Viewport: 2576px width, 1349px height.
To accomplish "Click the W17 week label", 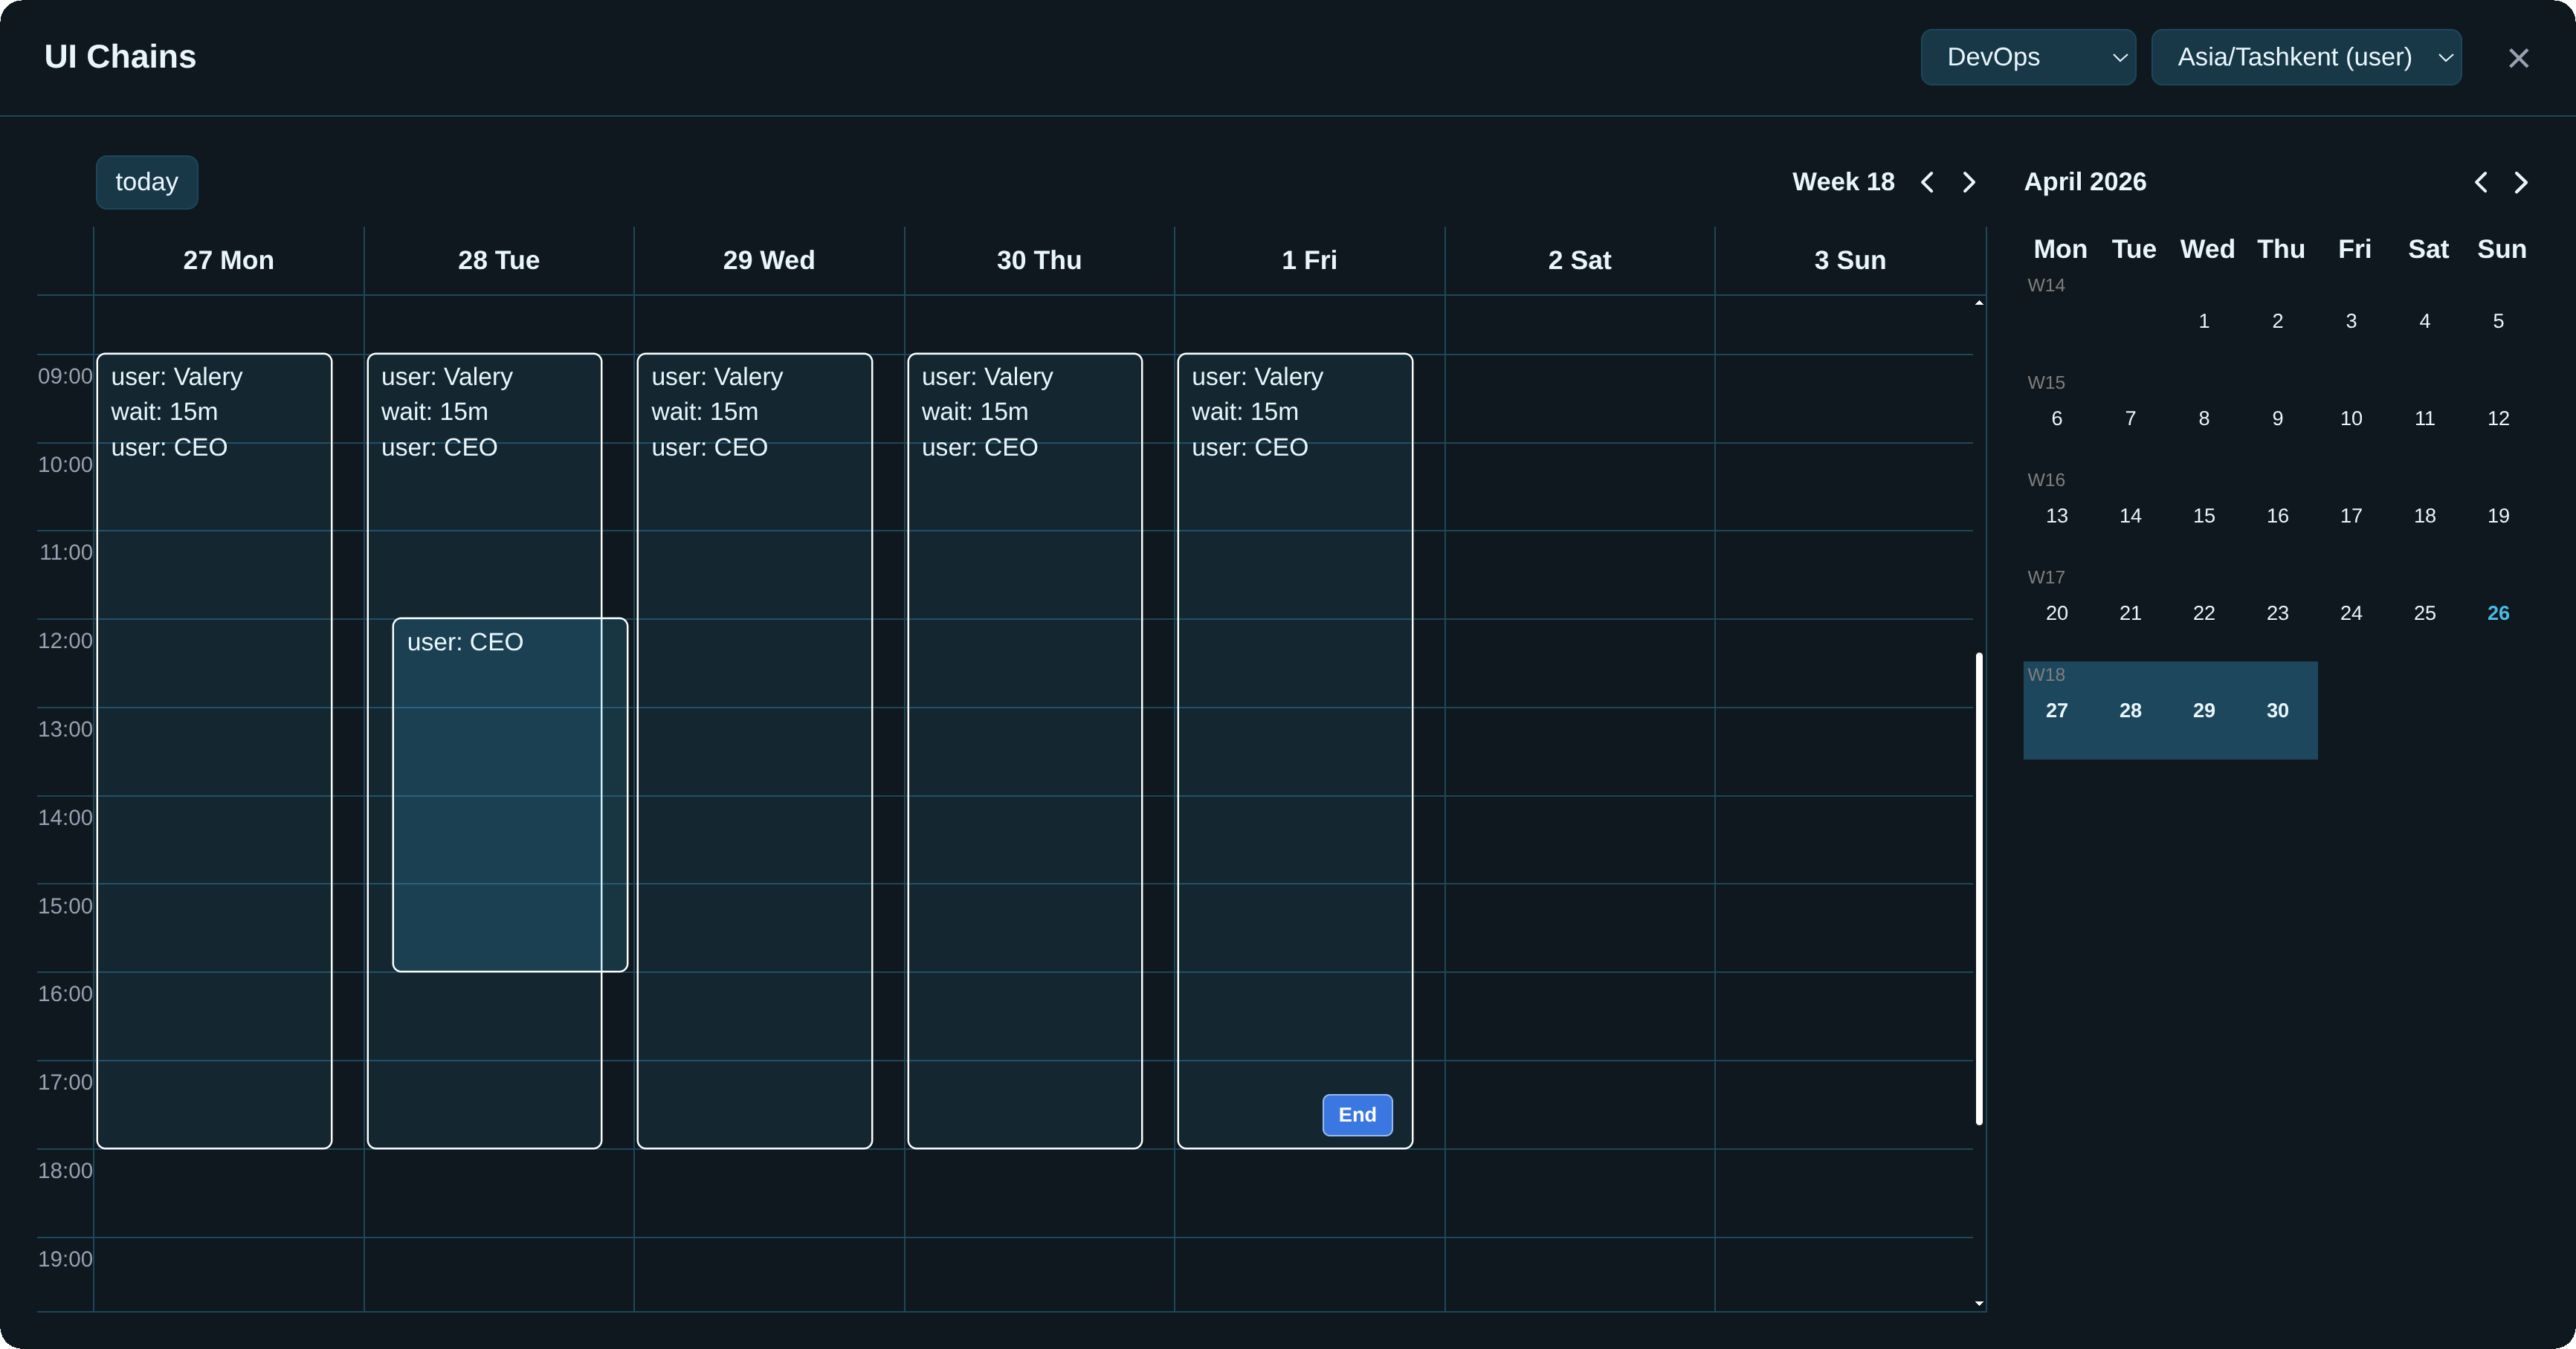I will [2046, 578].
